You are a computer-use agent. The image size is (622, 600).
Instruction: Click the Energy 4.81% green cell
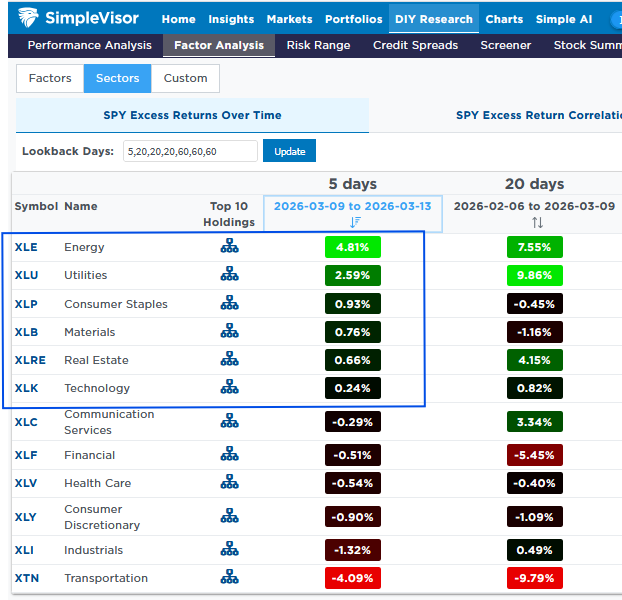click(354, 248)
